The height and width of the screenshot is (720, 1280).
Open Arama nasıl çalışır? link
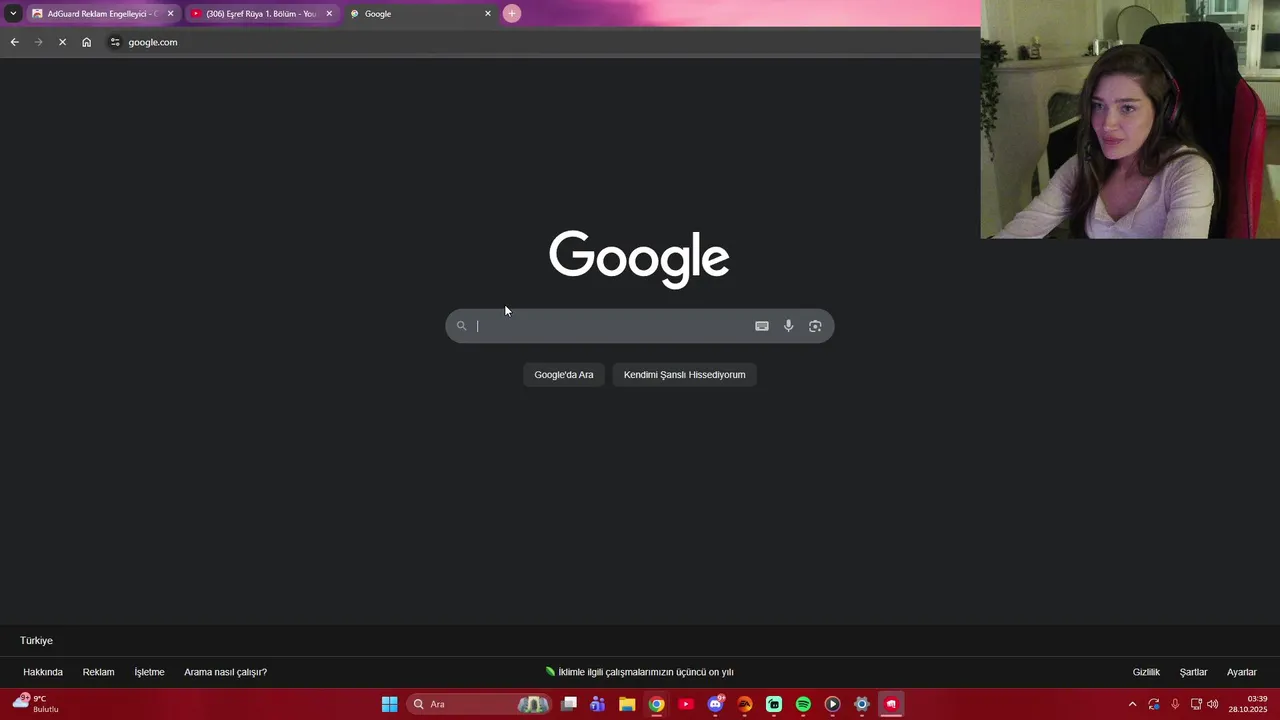225,672
